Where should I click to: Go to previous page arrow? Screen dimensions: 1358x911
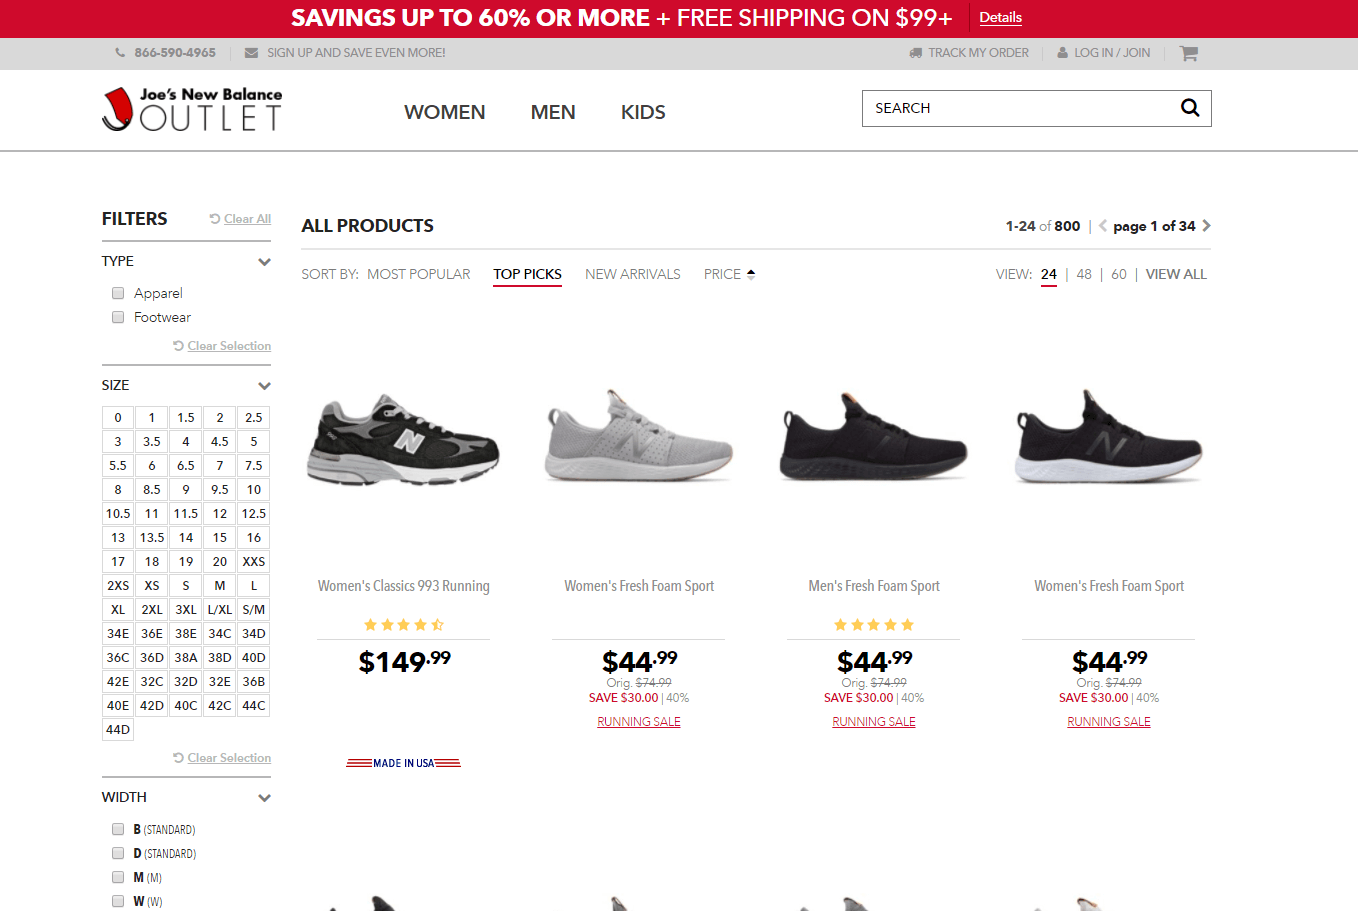tap(1103, 226)
